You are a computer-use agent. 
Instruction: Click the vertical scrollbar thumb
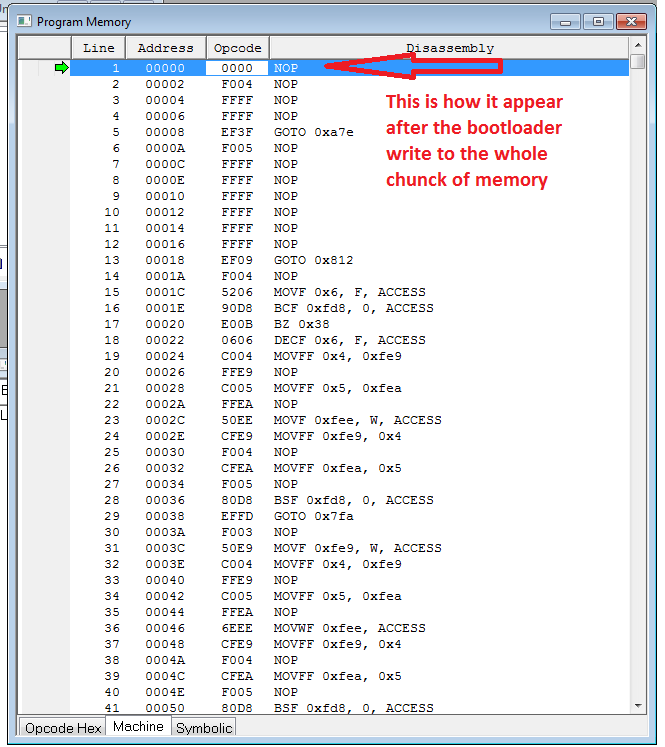[x=638, y=63]
